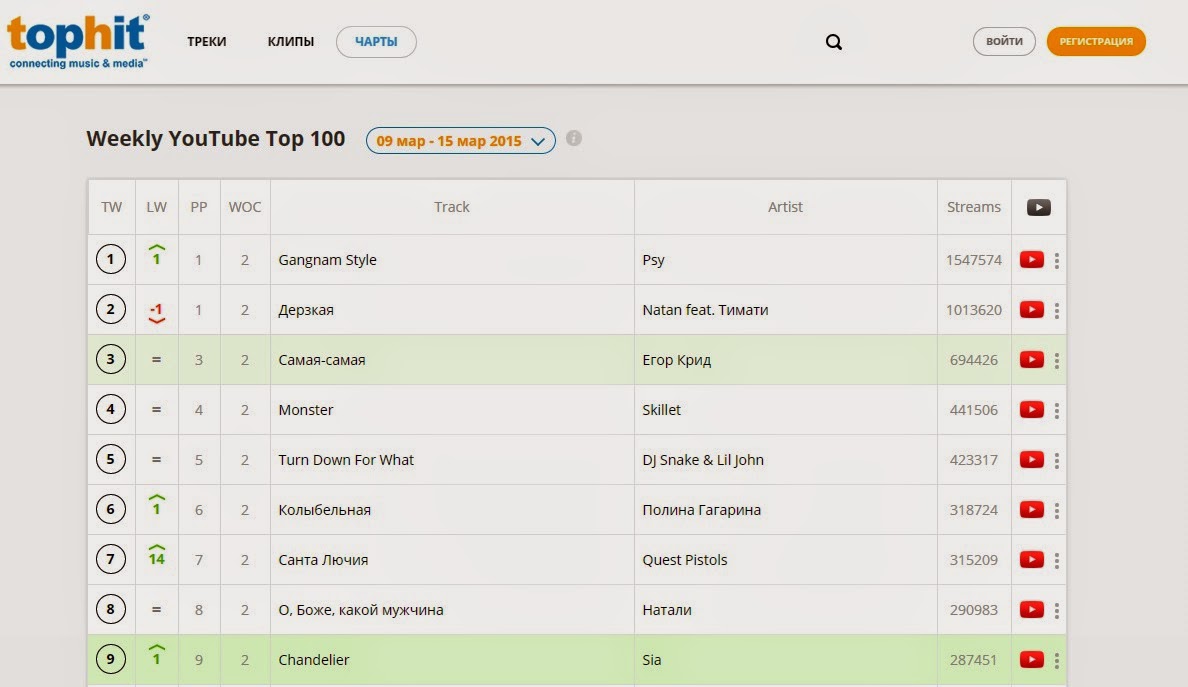1188x687 pixels.
Task: Click the РЕГИСТРАЦИЯ button
Action: click(x=1096, y=42)
